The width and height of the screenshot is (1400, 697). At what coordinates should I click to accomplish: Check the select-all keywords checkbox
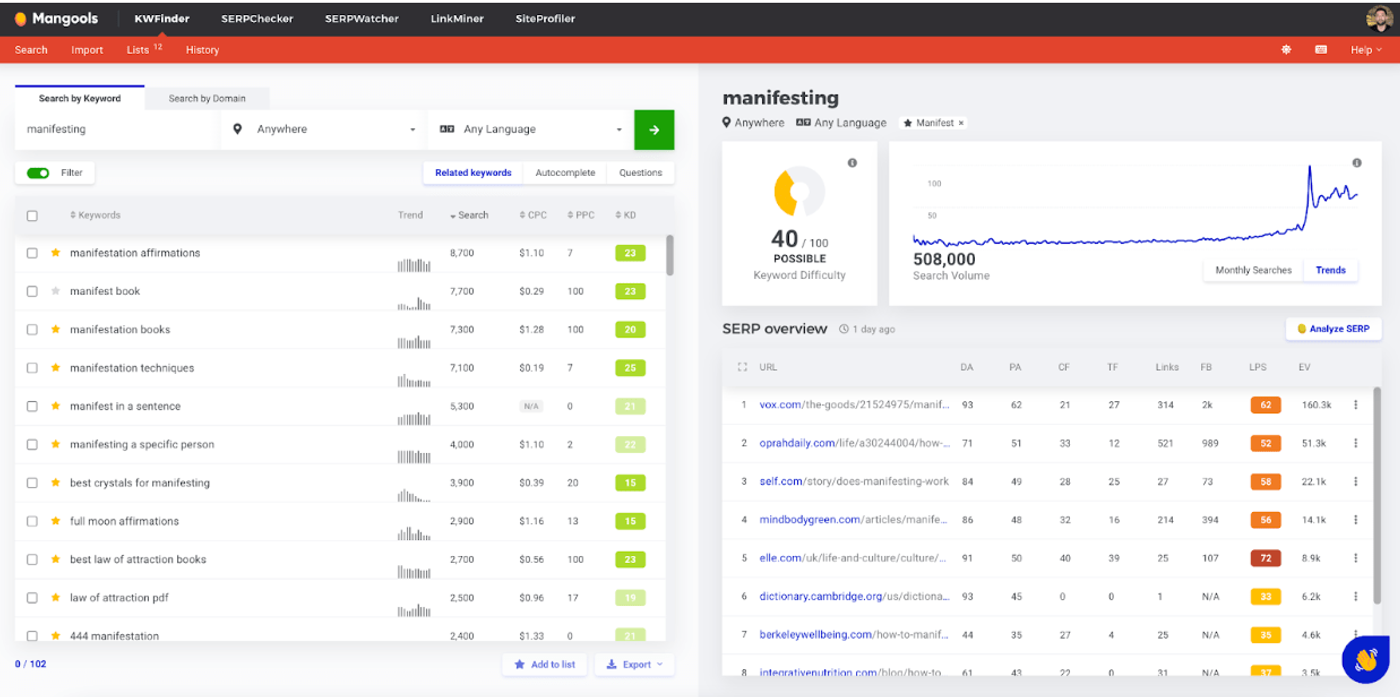tap(32, 215)
